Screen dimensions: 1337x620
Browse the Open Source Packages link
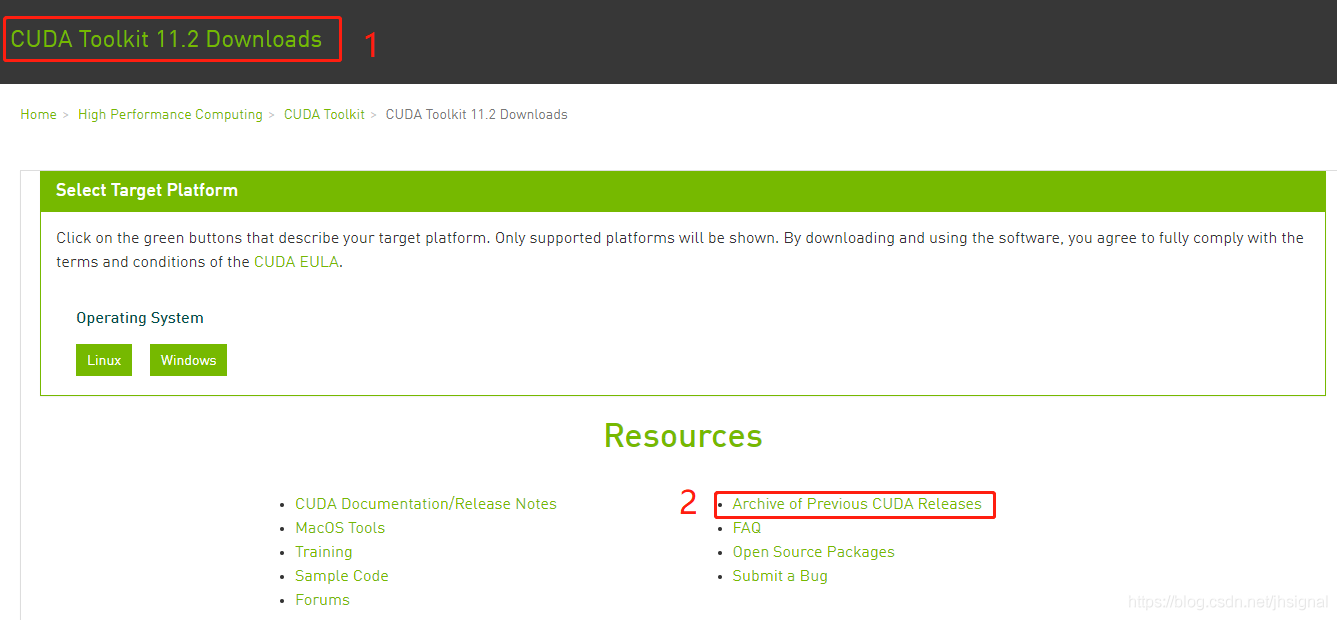tap(813, 552)
